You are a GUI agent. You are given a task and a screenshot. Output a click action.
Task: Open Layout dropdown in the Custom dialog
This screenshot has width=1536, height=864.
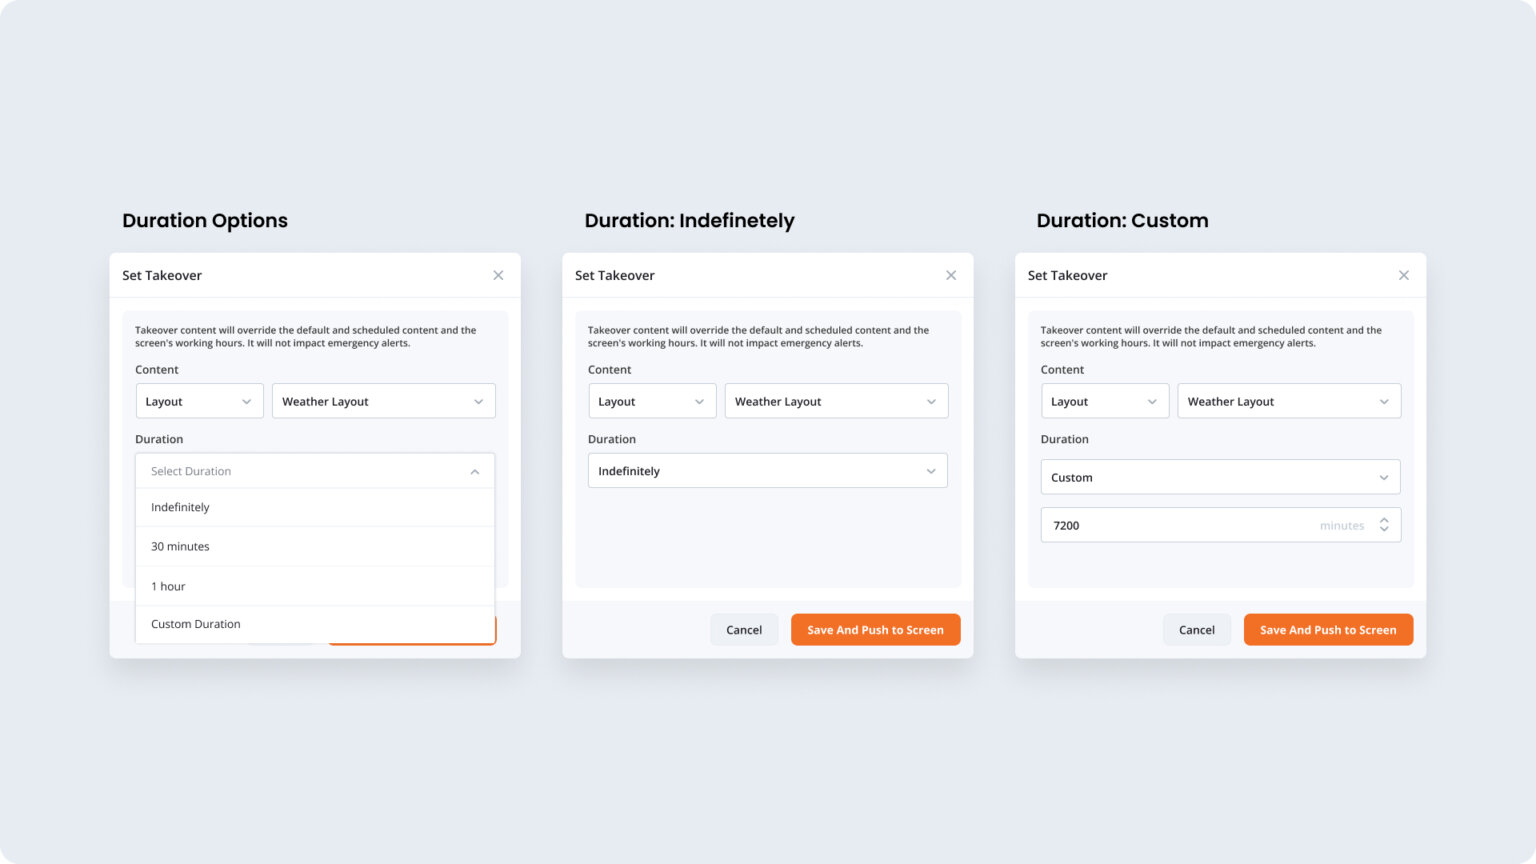point(1104,401)
